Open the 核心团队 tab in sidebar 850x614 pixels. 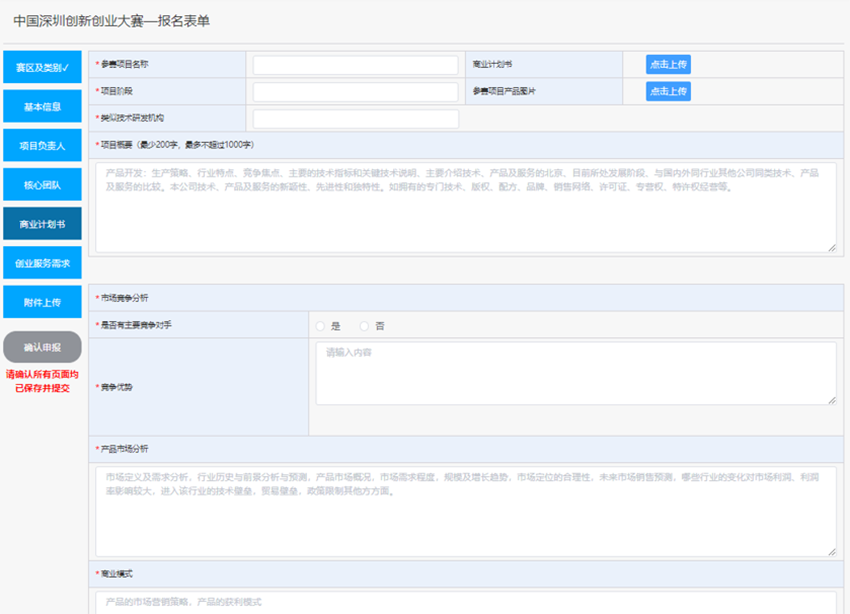point(42,185)
